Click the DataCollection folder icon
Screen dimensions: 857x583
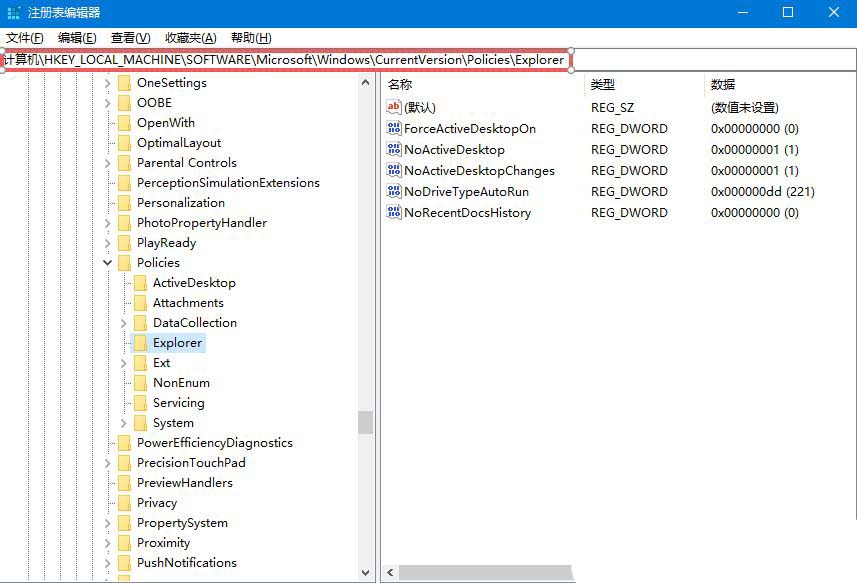140,322
